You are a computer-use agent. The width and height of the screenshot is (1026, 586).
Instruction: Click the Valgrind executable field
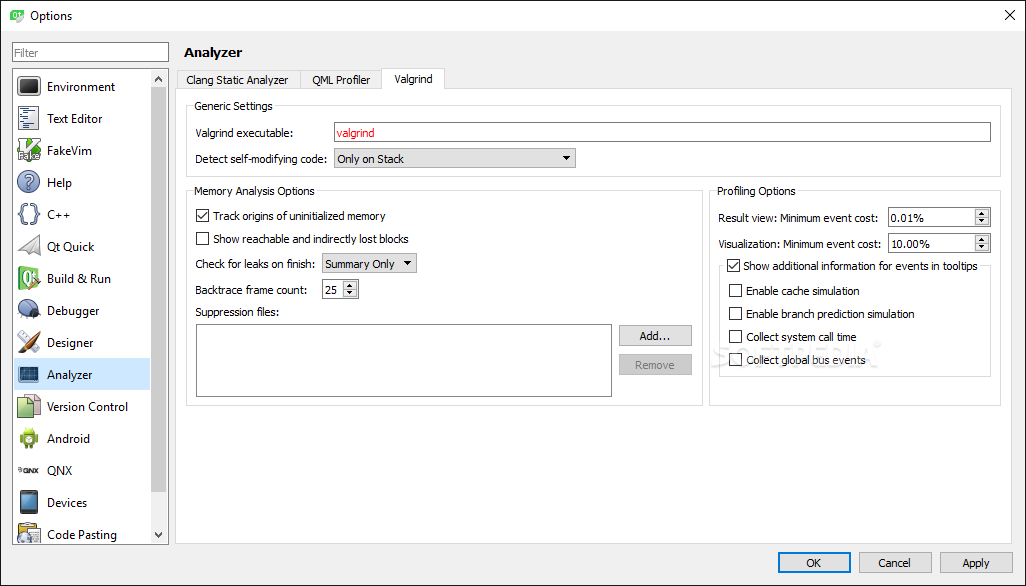(x=662, y=133)
